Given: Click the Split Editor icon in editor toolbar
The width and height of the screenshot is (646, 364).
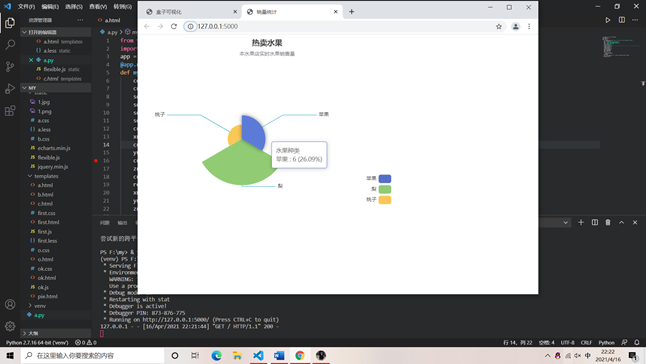Looking at the screenshot, I should coord(622,20).
